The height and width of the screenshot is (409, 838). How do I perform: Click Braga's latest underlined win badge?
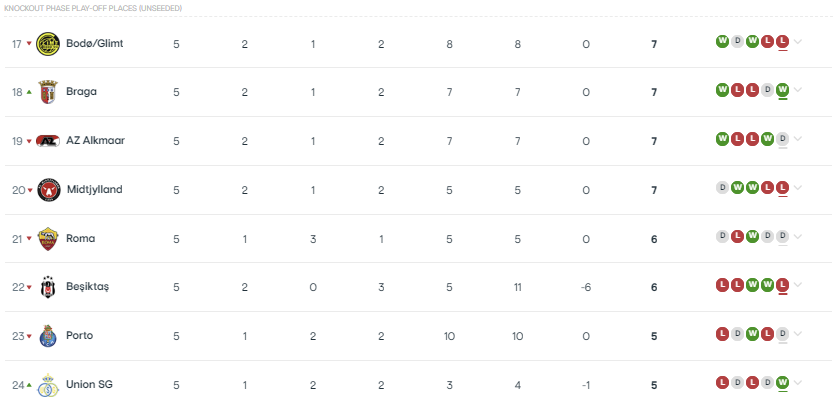782,90
